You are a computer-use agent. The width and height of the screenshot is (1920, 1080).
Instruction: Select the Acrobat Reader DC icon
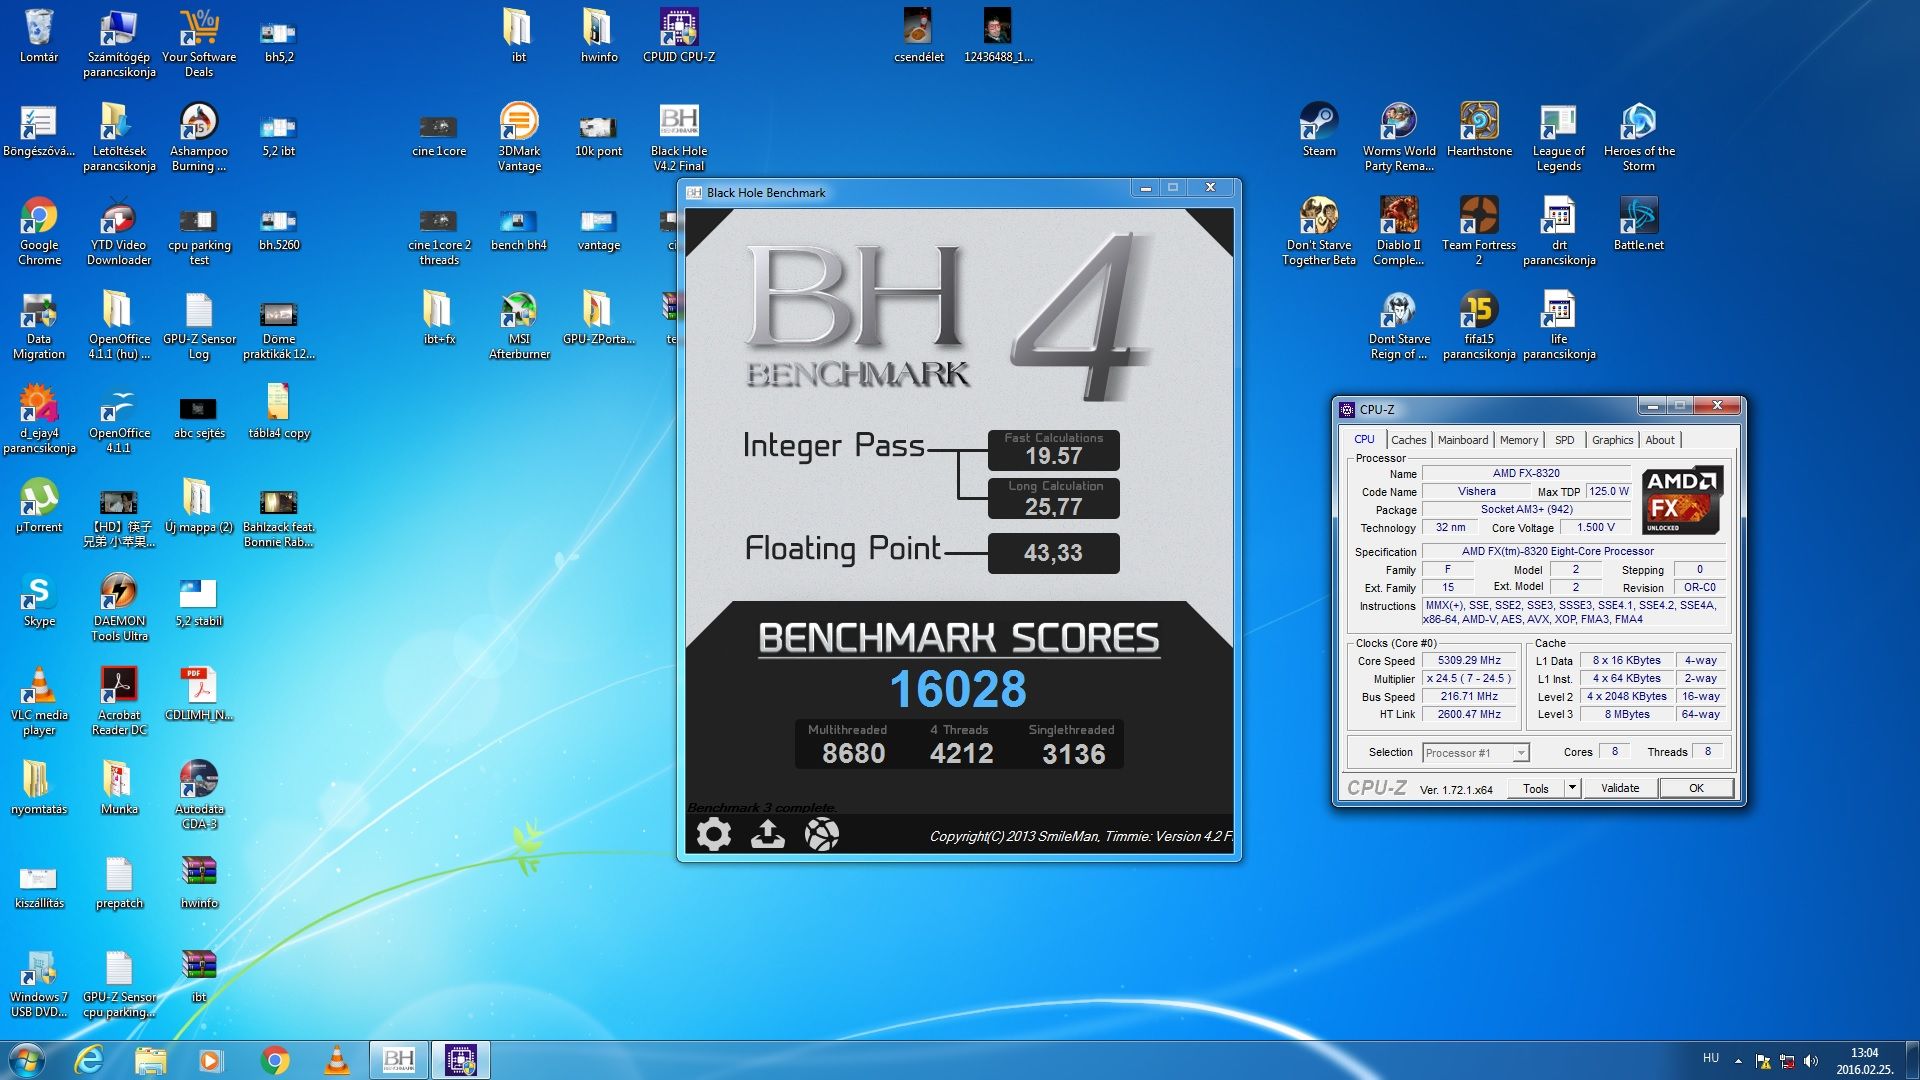tap(119, 701)
